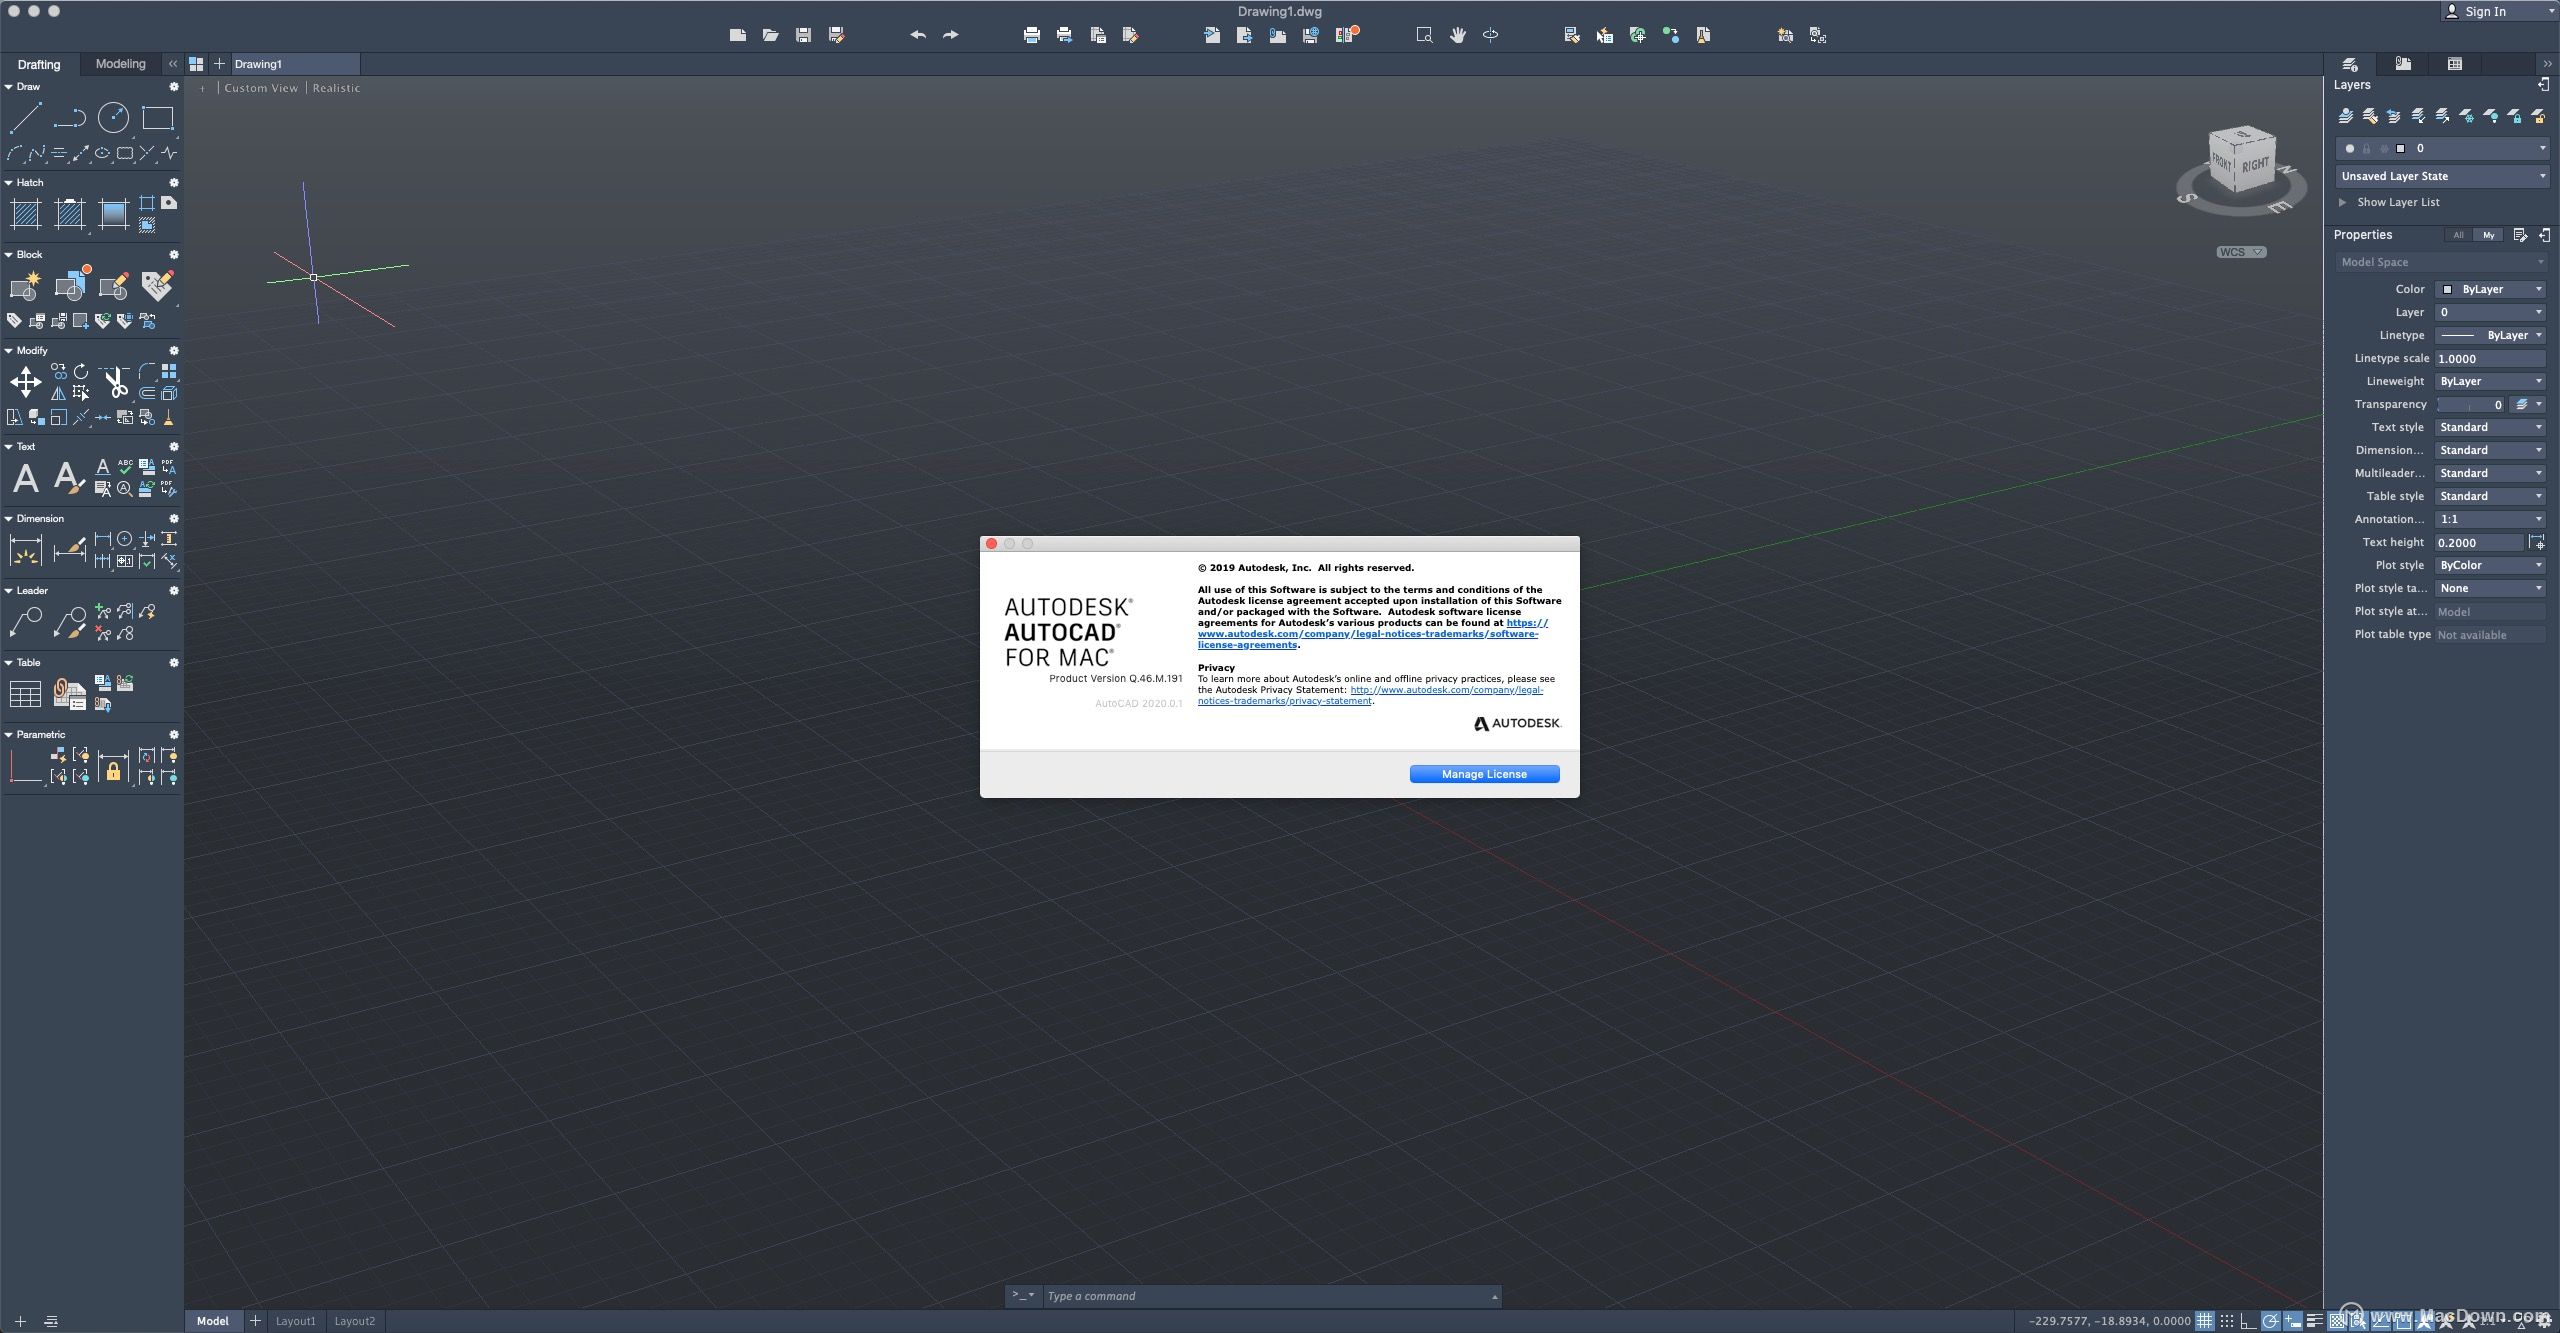Create a new drawing from the toolbar

pos(738,35)
